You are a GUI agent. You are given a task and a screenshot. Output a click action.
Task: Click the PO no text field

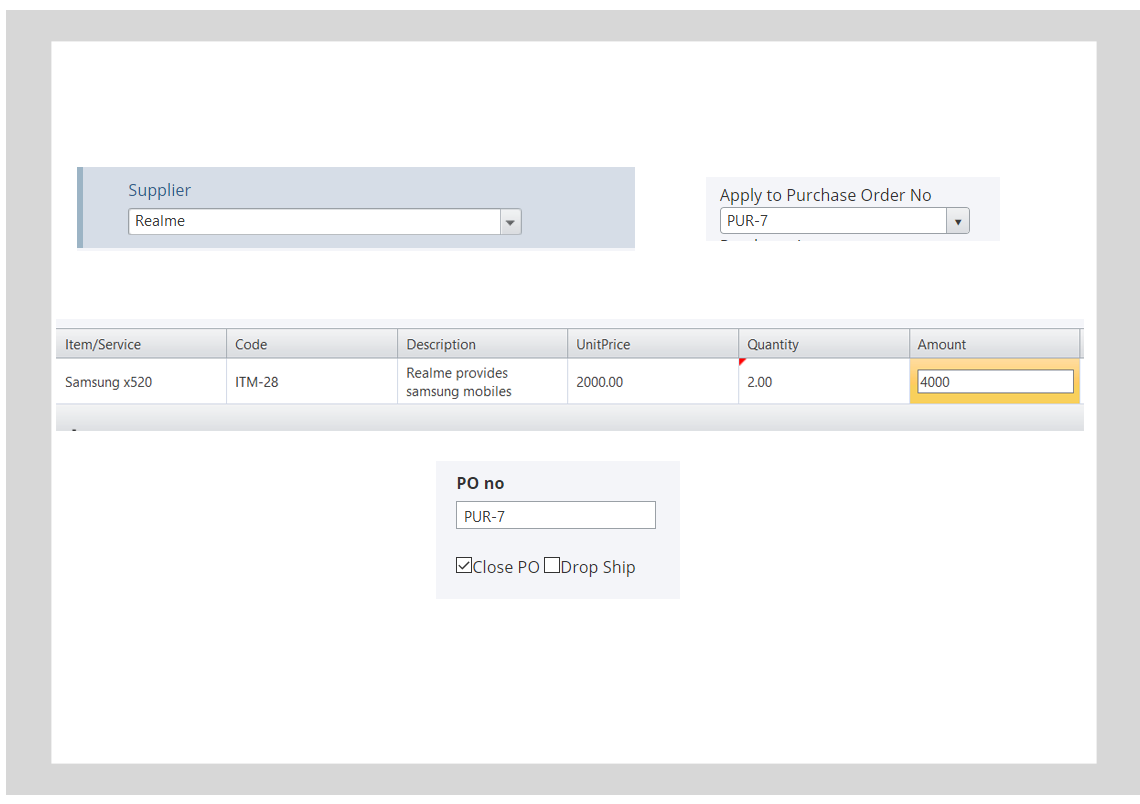tap(555, 515)
